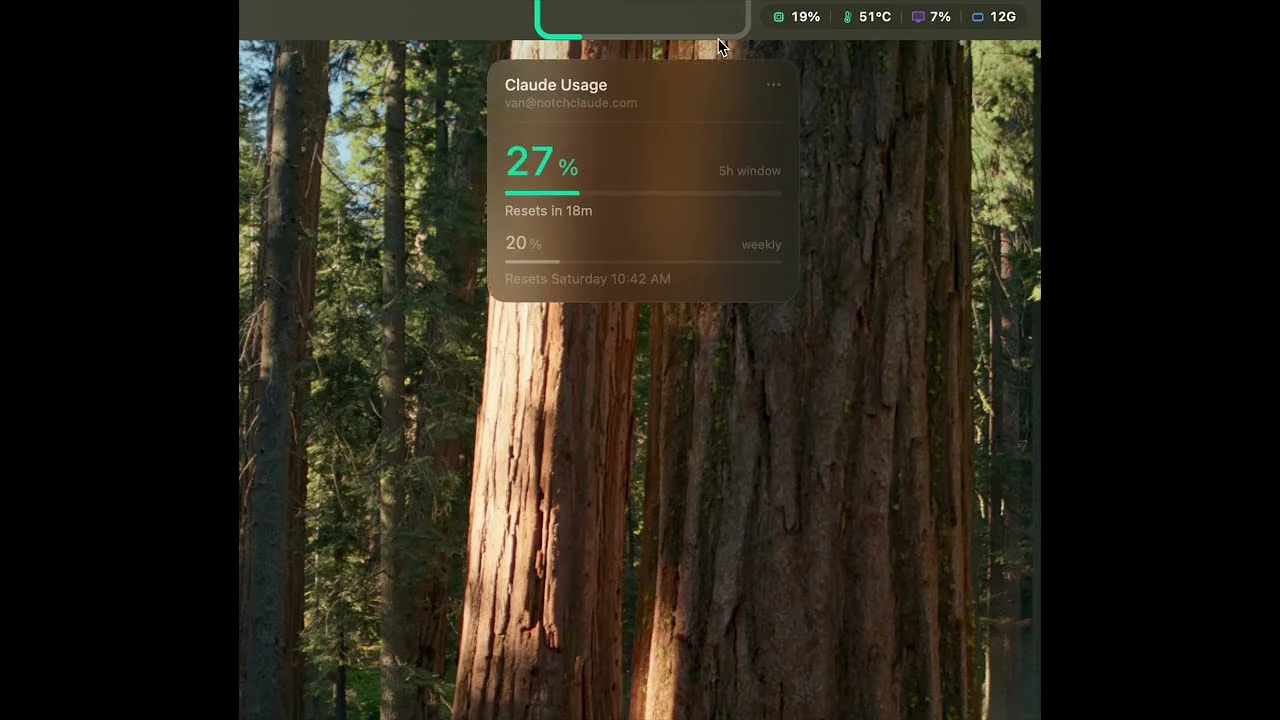Click the memory icon showing 12G

coord(978,17)
